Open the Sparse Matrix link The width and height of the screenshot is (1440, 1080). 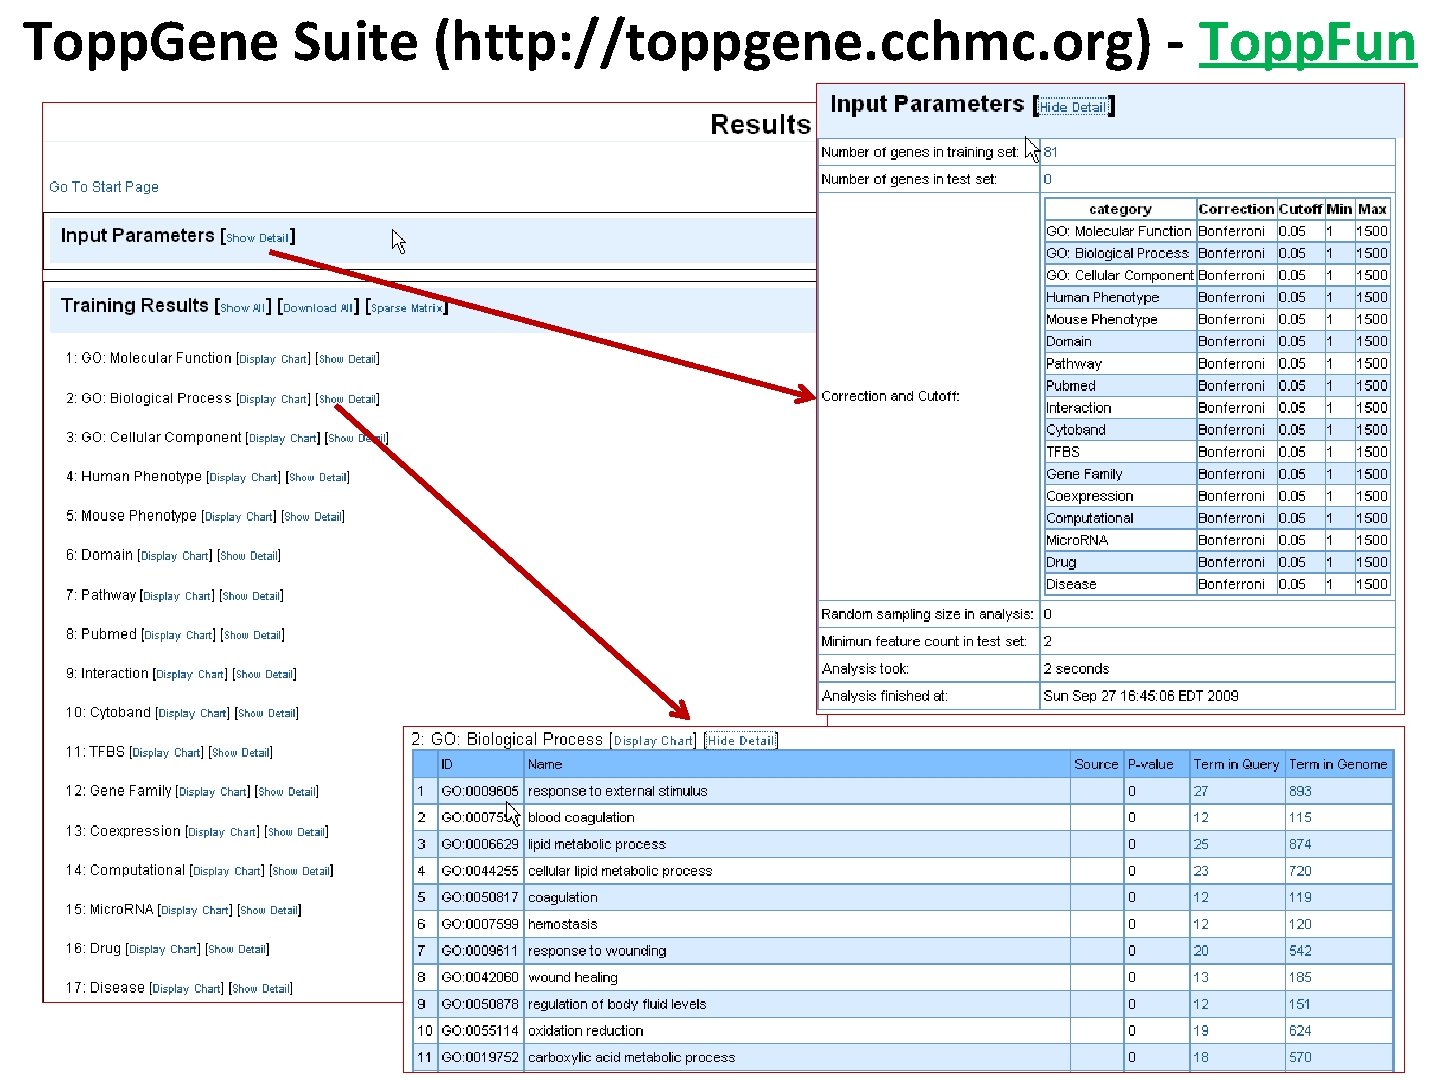[407, 308]
